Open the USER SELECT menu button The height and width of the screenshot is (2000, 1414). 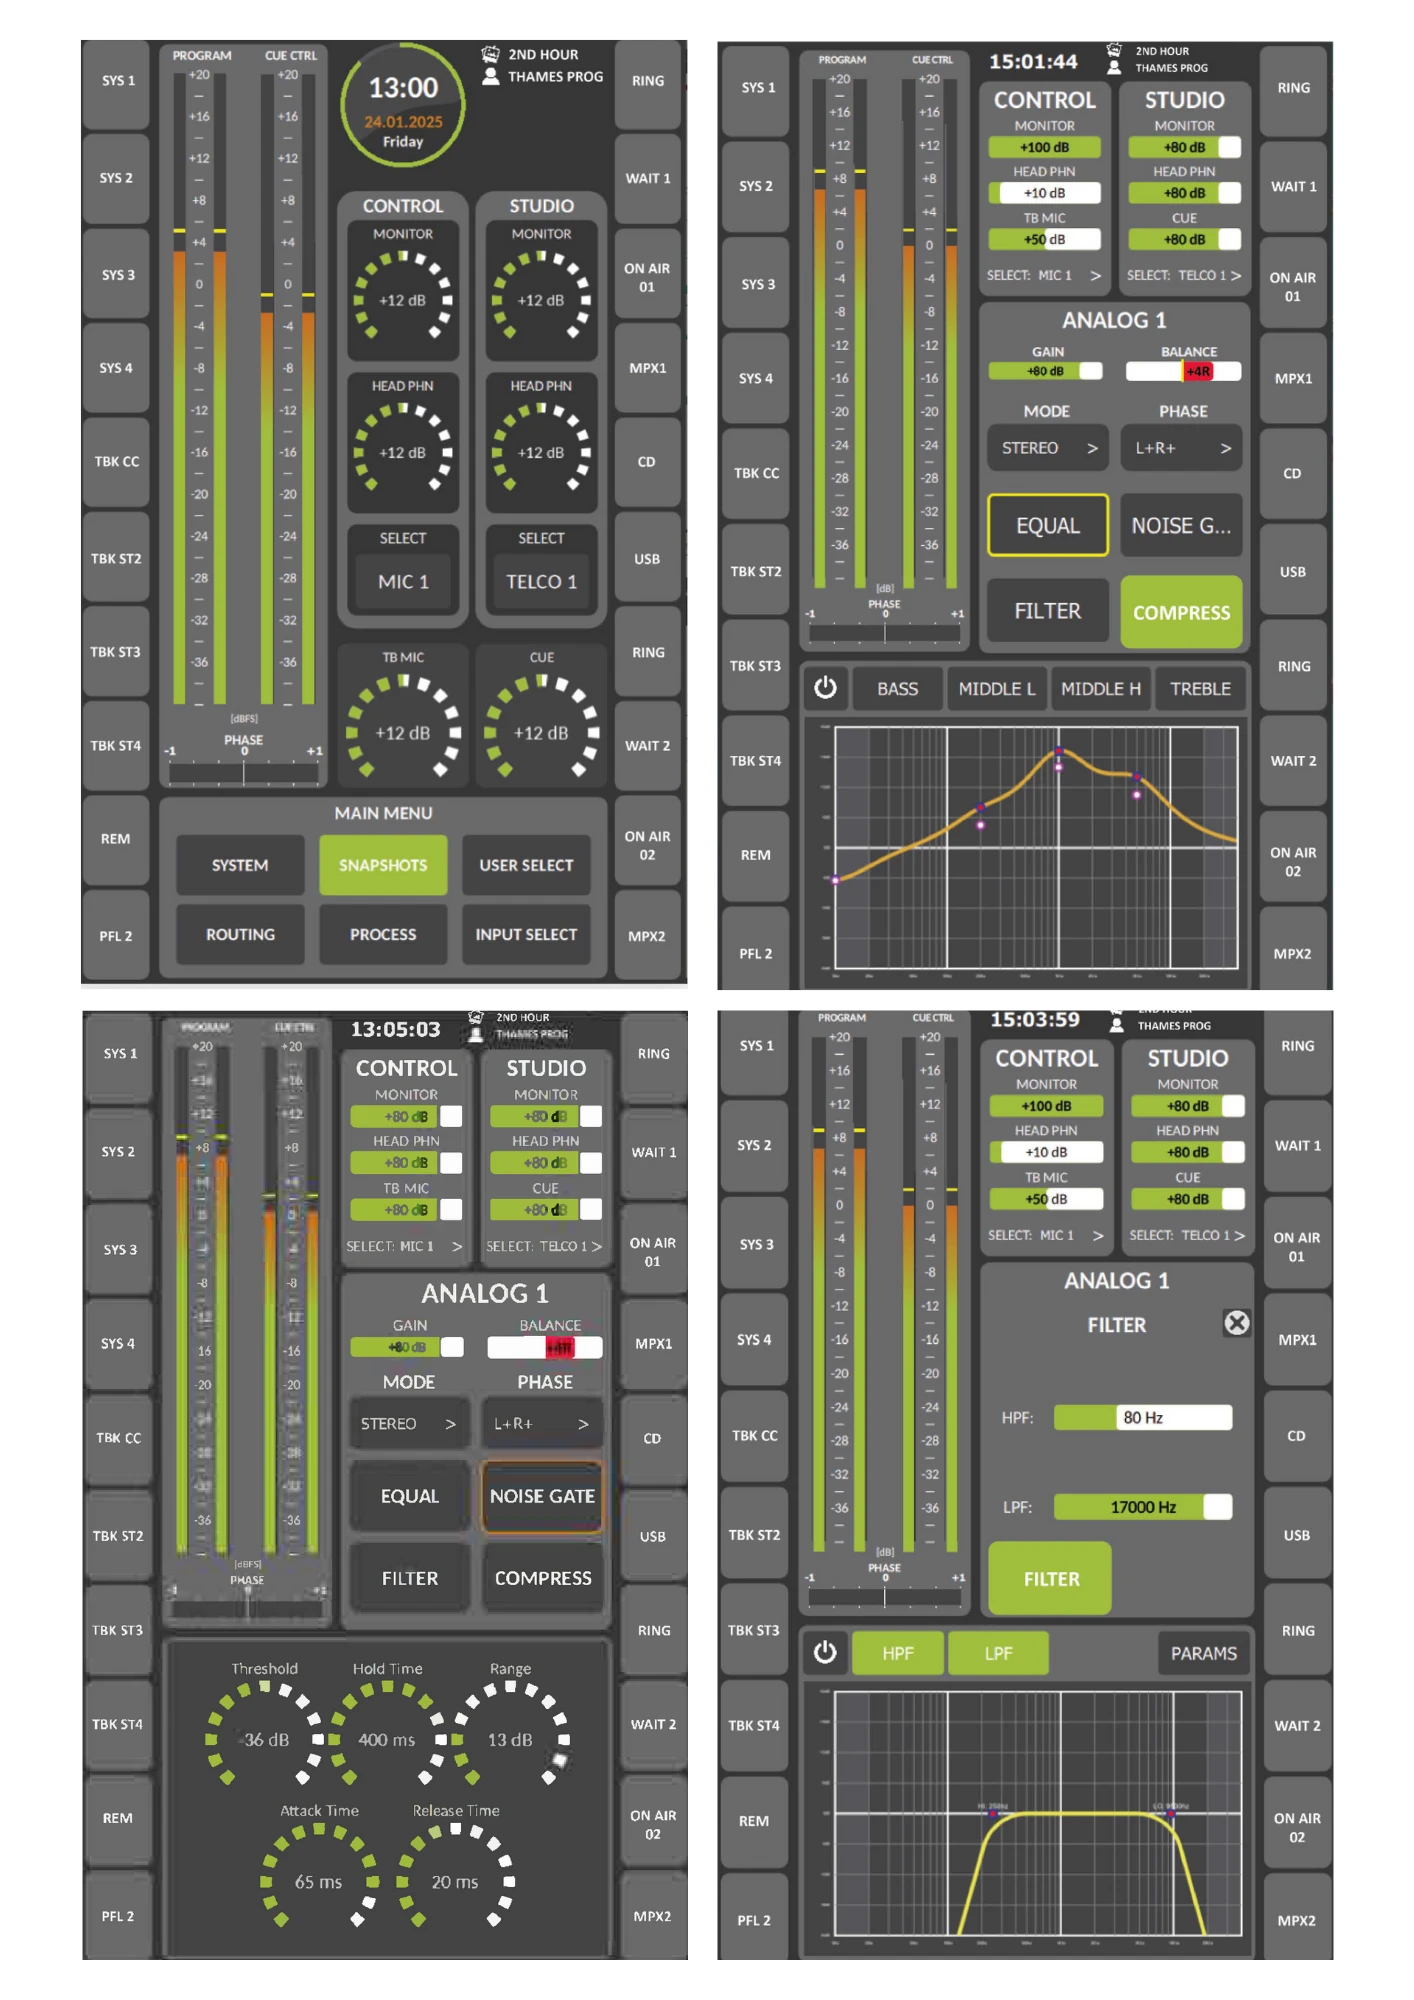[526, 865]
